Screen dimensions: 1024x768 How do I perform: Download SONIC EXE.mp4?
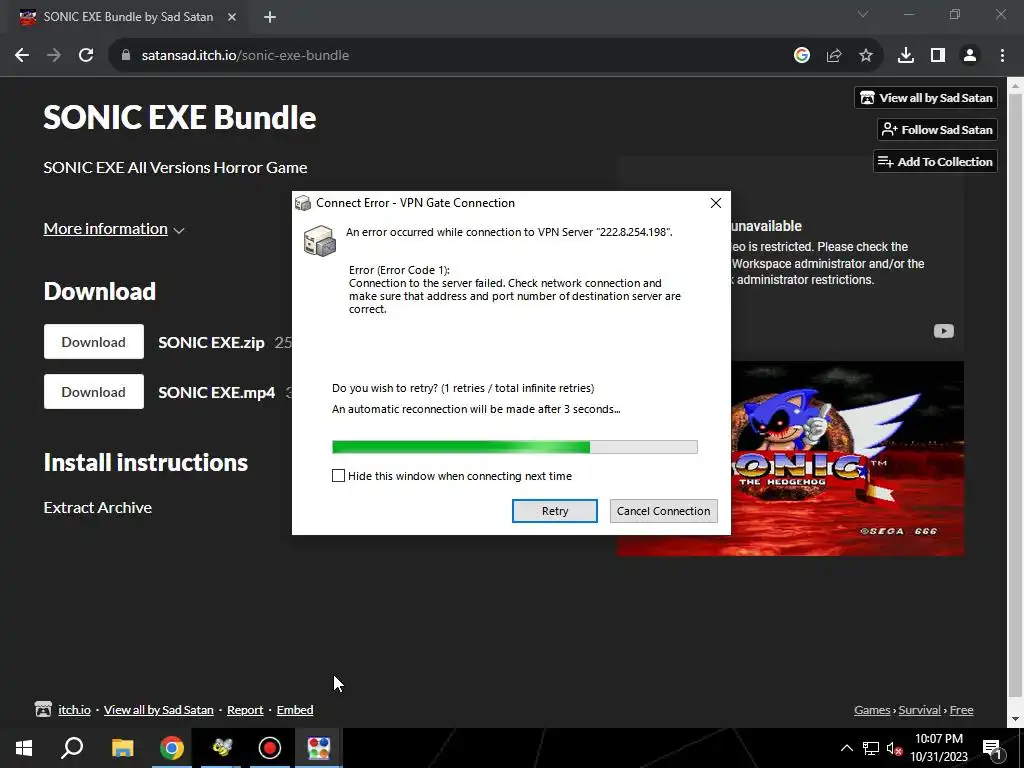tap(93, 392)
